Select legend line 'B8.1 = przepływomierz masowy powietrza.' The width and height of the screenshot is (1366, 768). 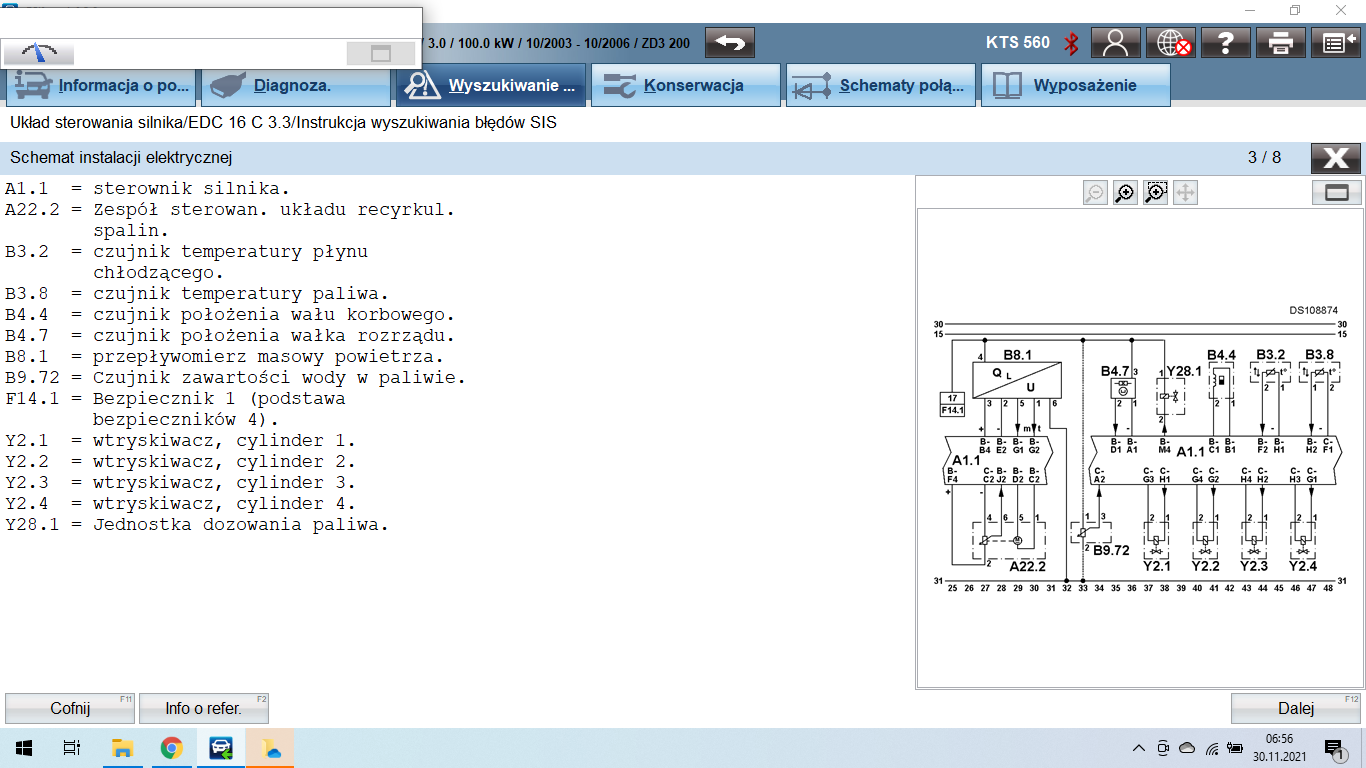[225, 356]
